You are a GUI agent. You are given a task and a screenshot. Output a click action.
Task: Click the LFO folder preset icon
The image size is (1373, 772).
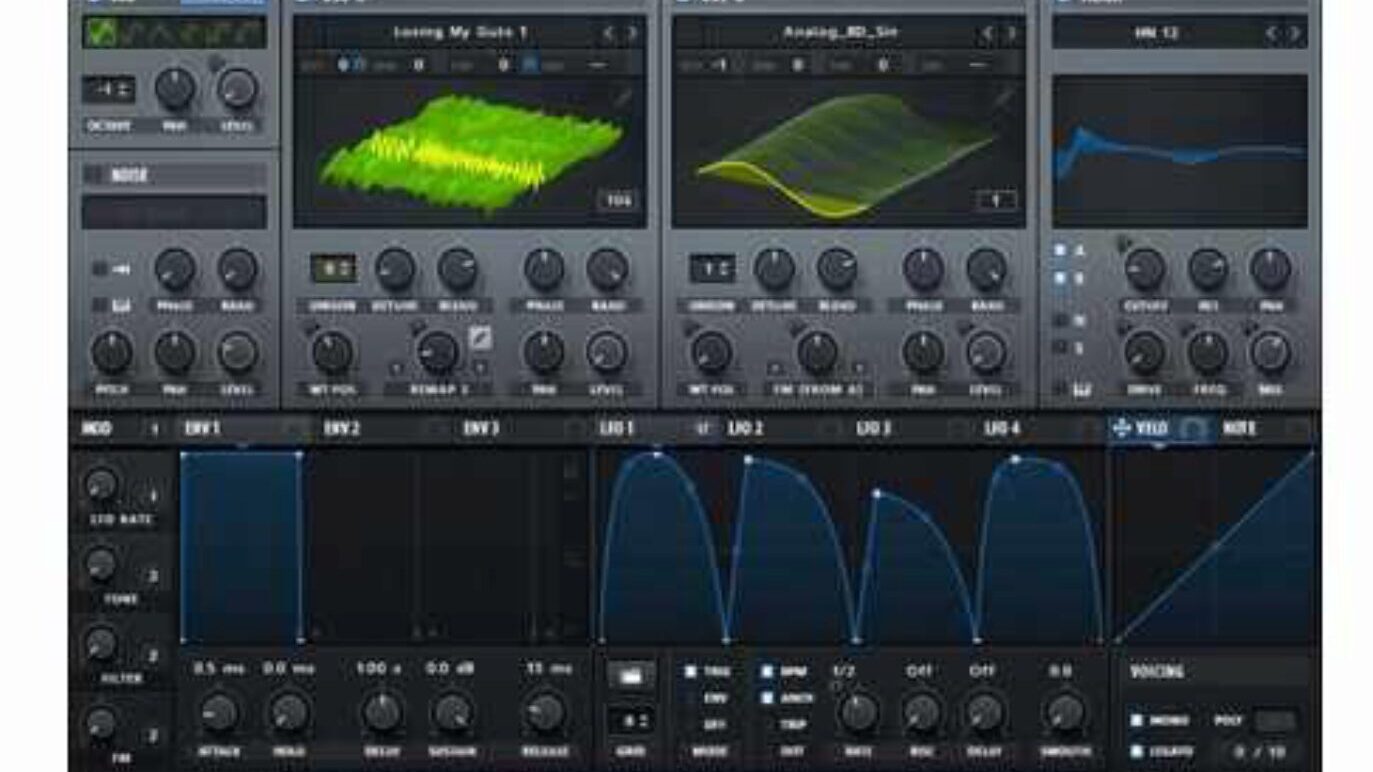[631, 676]
